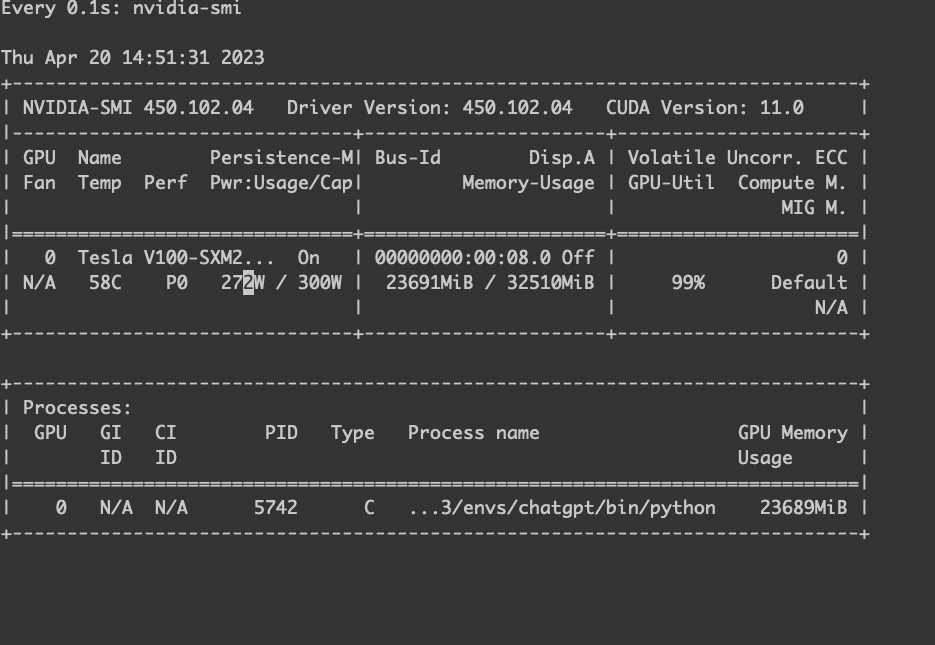Click the Bus-Id column header
This screenshot has height=645, width=935.
pyautogui.click(x=407, y=158)
